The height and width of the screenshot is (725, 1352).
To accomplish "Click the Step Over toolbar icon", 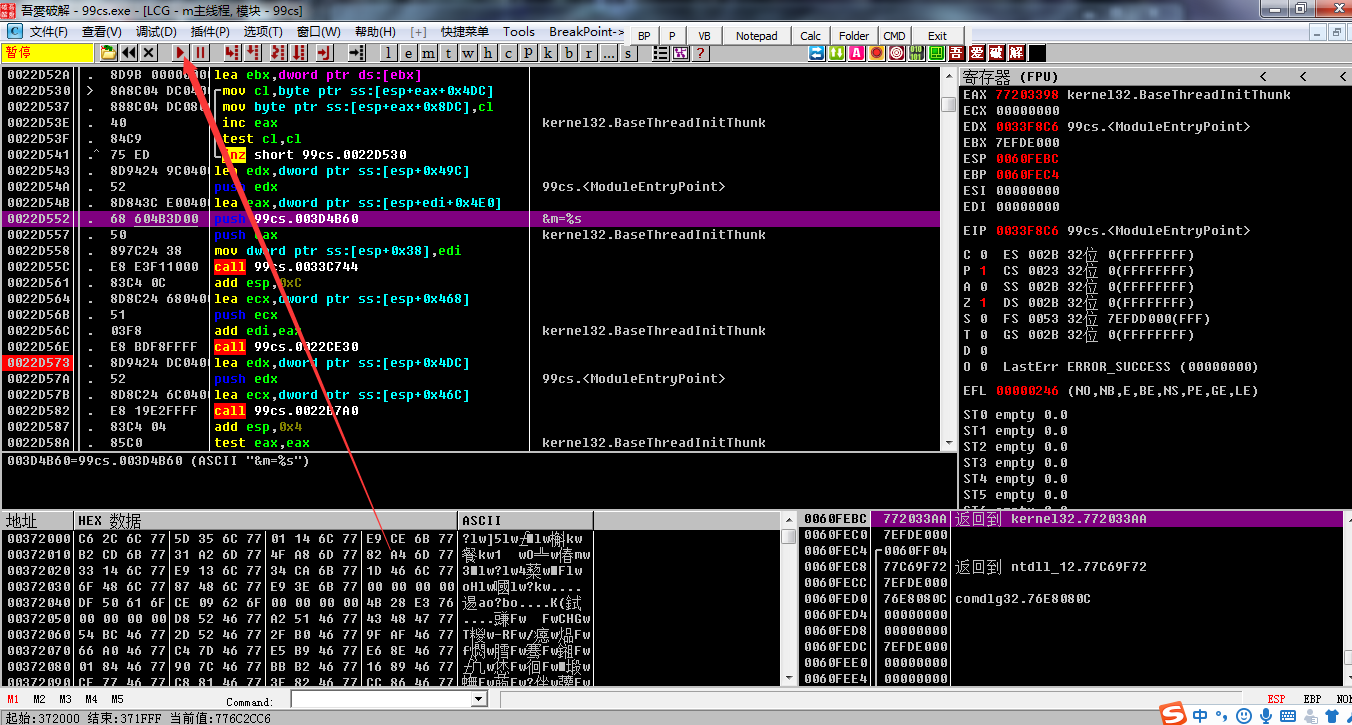I will pos(253,53).
